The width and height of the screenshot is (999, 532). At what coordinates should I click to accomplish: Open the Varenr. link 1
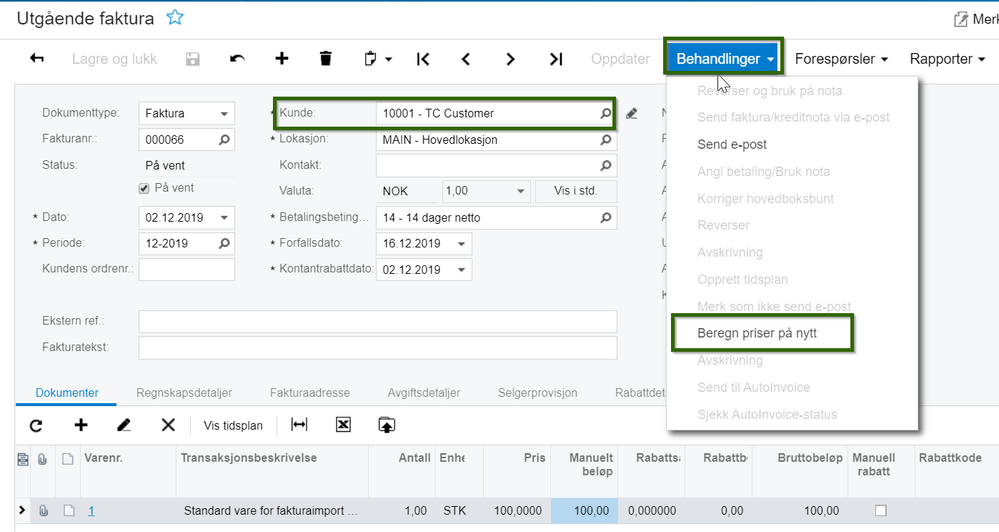(91, 511)
